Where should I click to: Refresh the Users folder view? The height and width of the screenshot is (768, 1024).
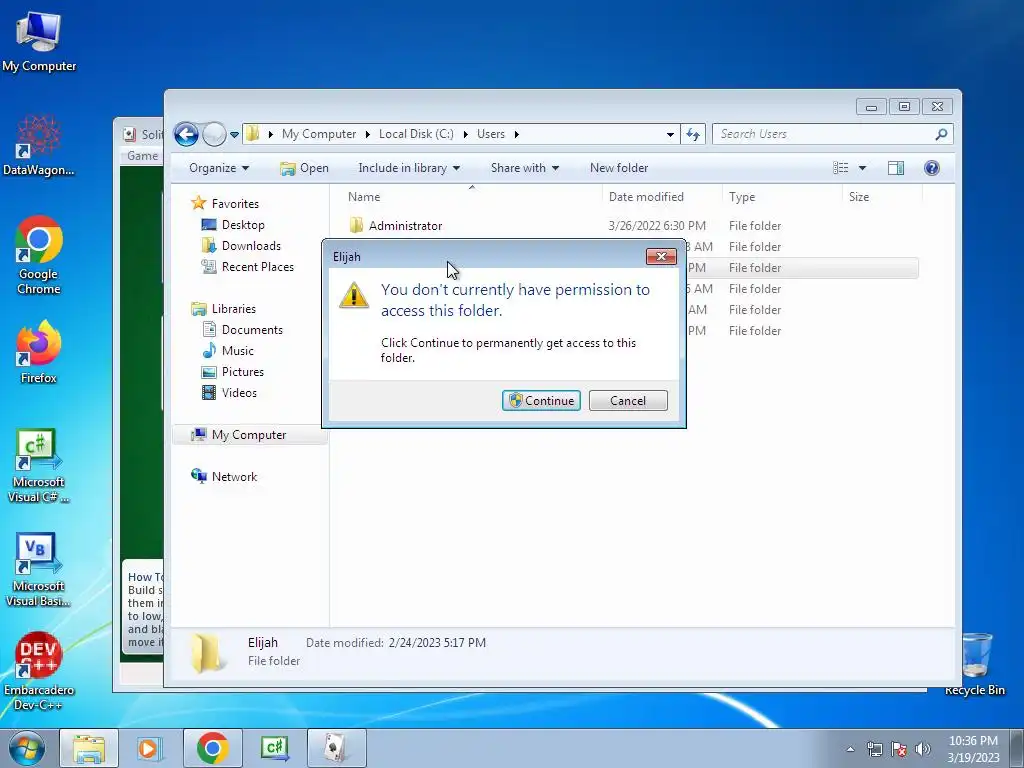click(692, 135)
